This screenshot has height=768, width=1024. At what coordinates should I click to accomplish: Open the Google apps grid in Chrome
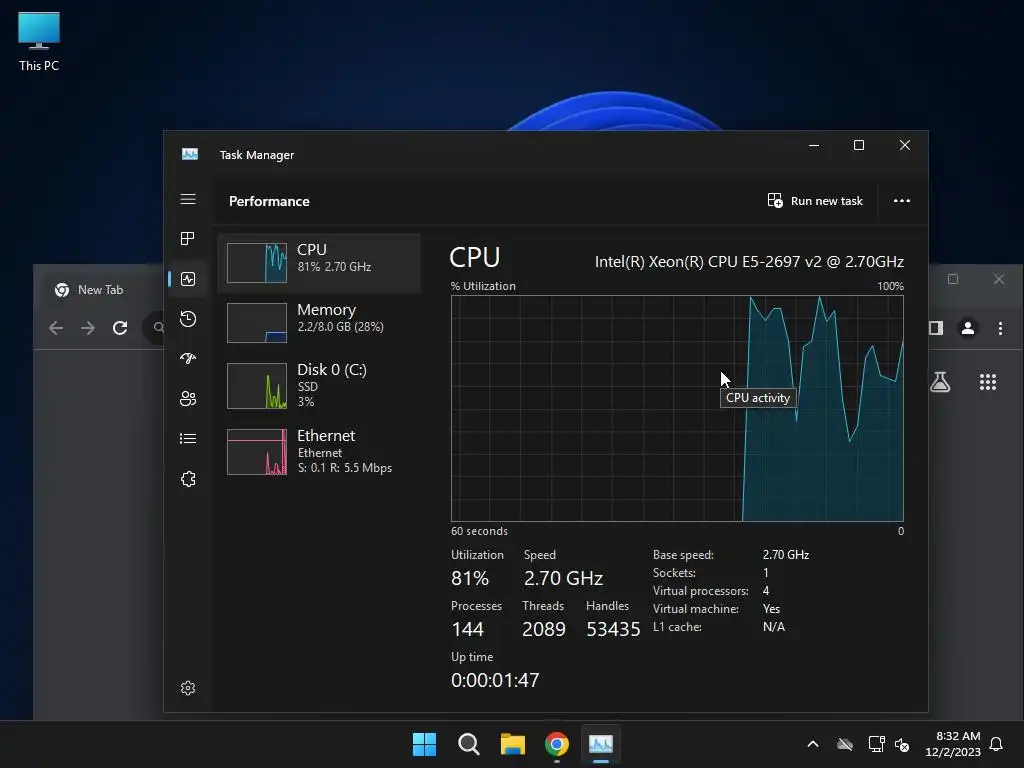pos(988,382)
